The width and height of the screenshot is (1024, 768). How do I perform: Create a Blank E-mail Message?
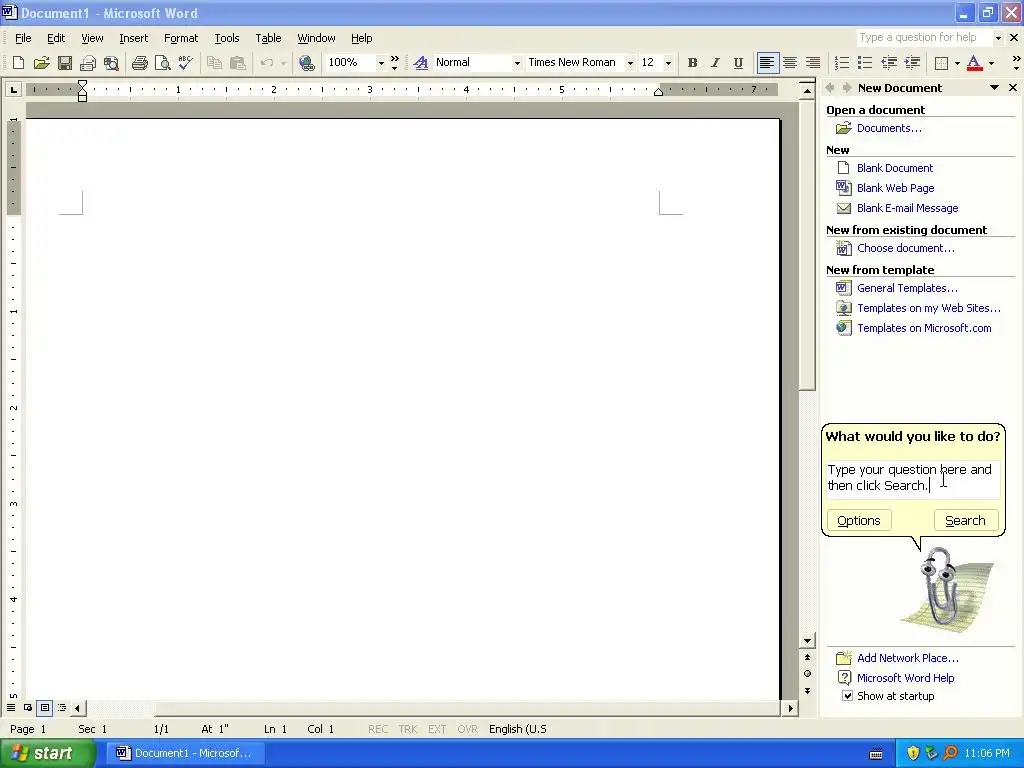(907, 208)
